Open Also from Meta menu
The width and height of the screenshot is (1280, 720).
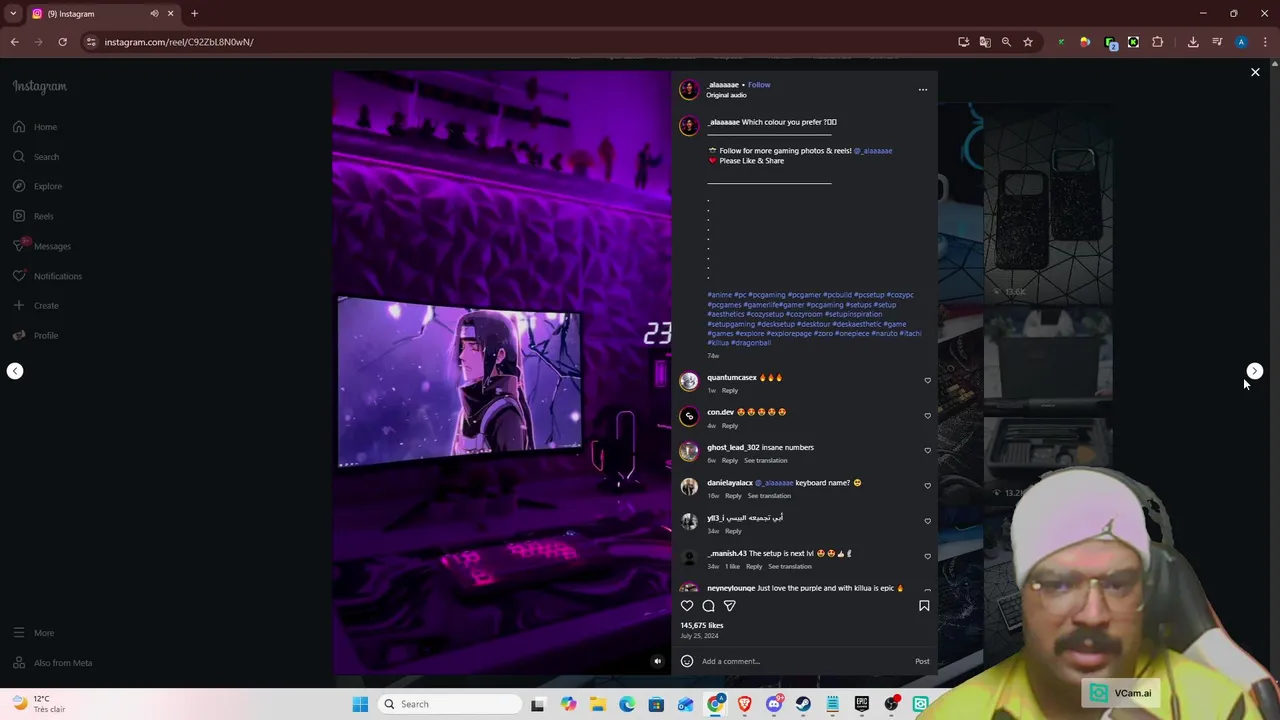52,663
